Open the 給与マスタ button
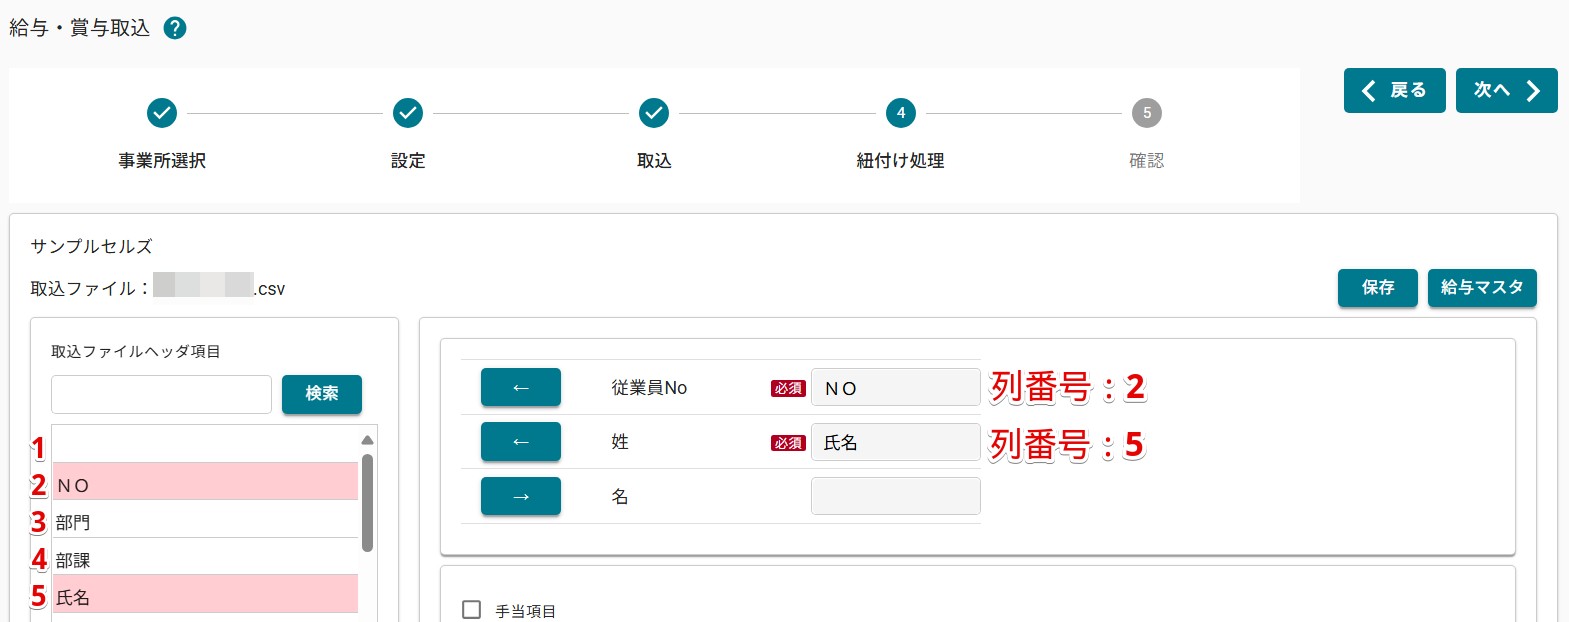 [1481, 288]
